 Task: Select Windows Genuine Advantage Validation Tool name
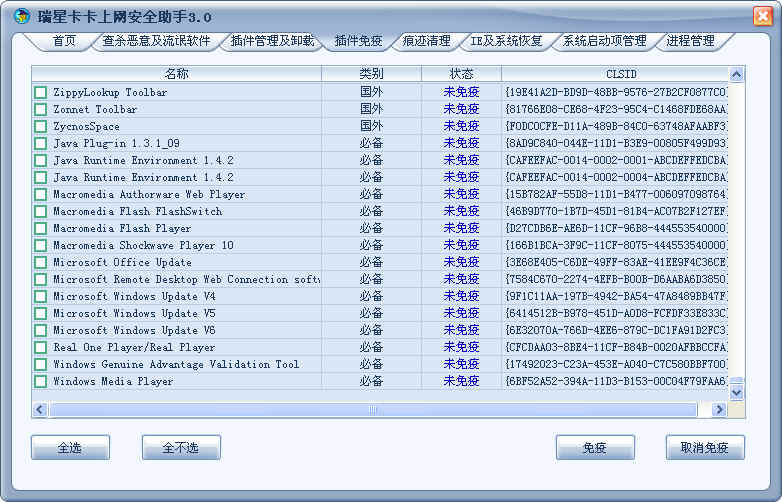coord(177,364)
